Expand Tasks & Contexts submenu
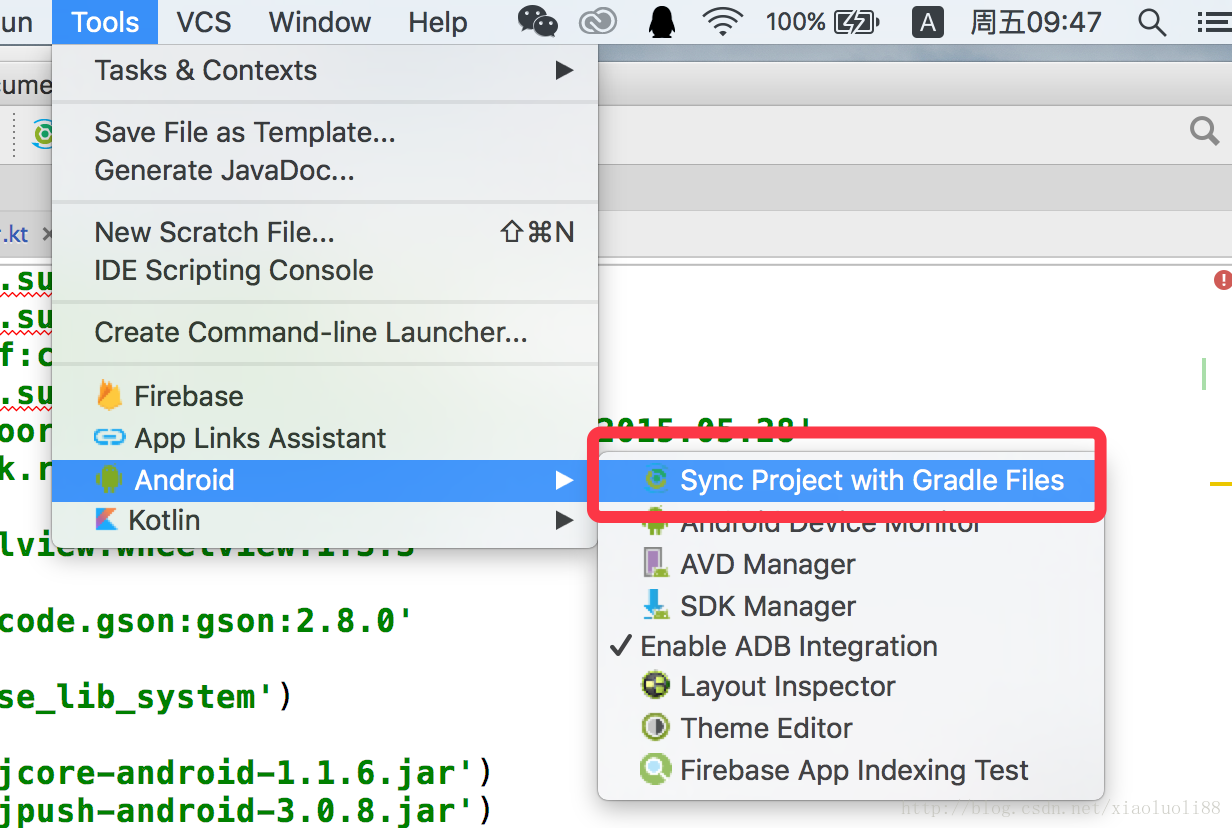Image resolution: width=1232 pixels, height=828 pixels. click(325, 71)
